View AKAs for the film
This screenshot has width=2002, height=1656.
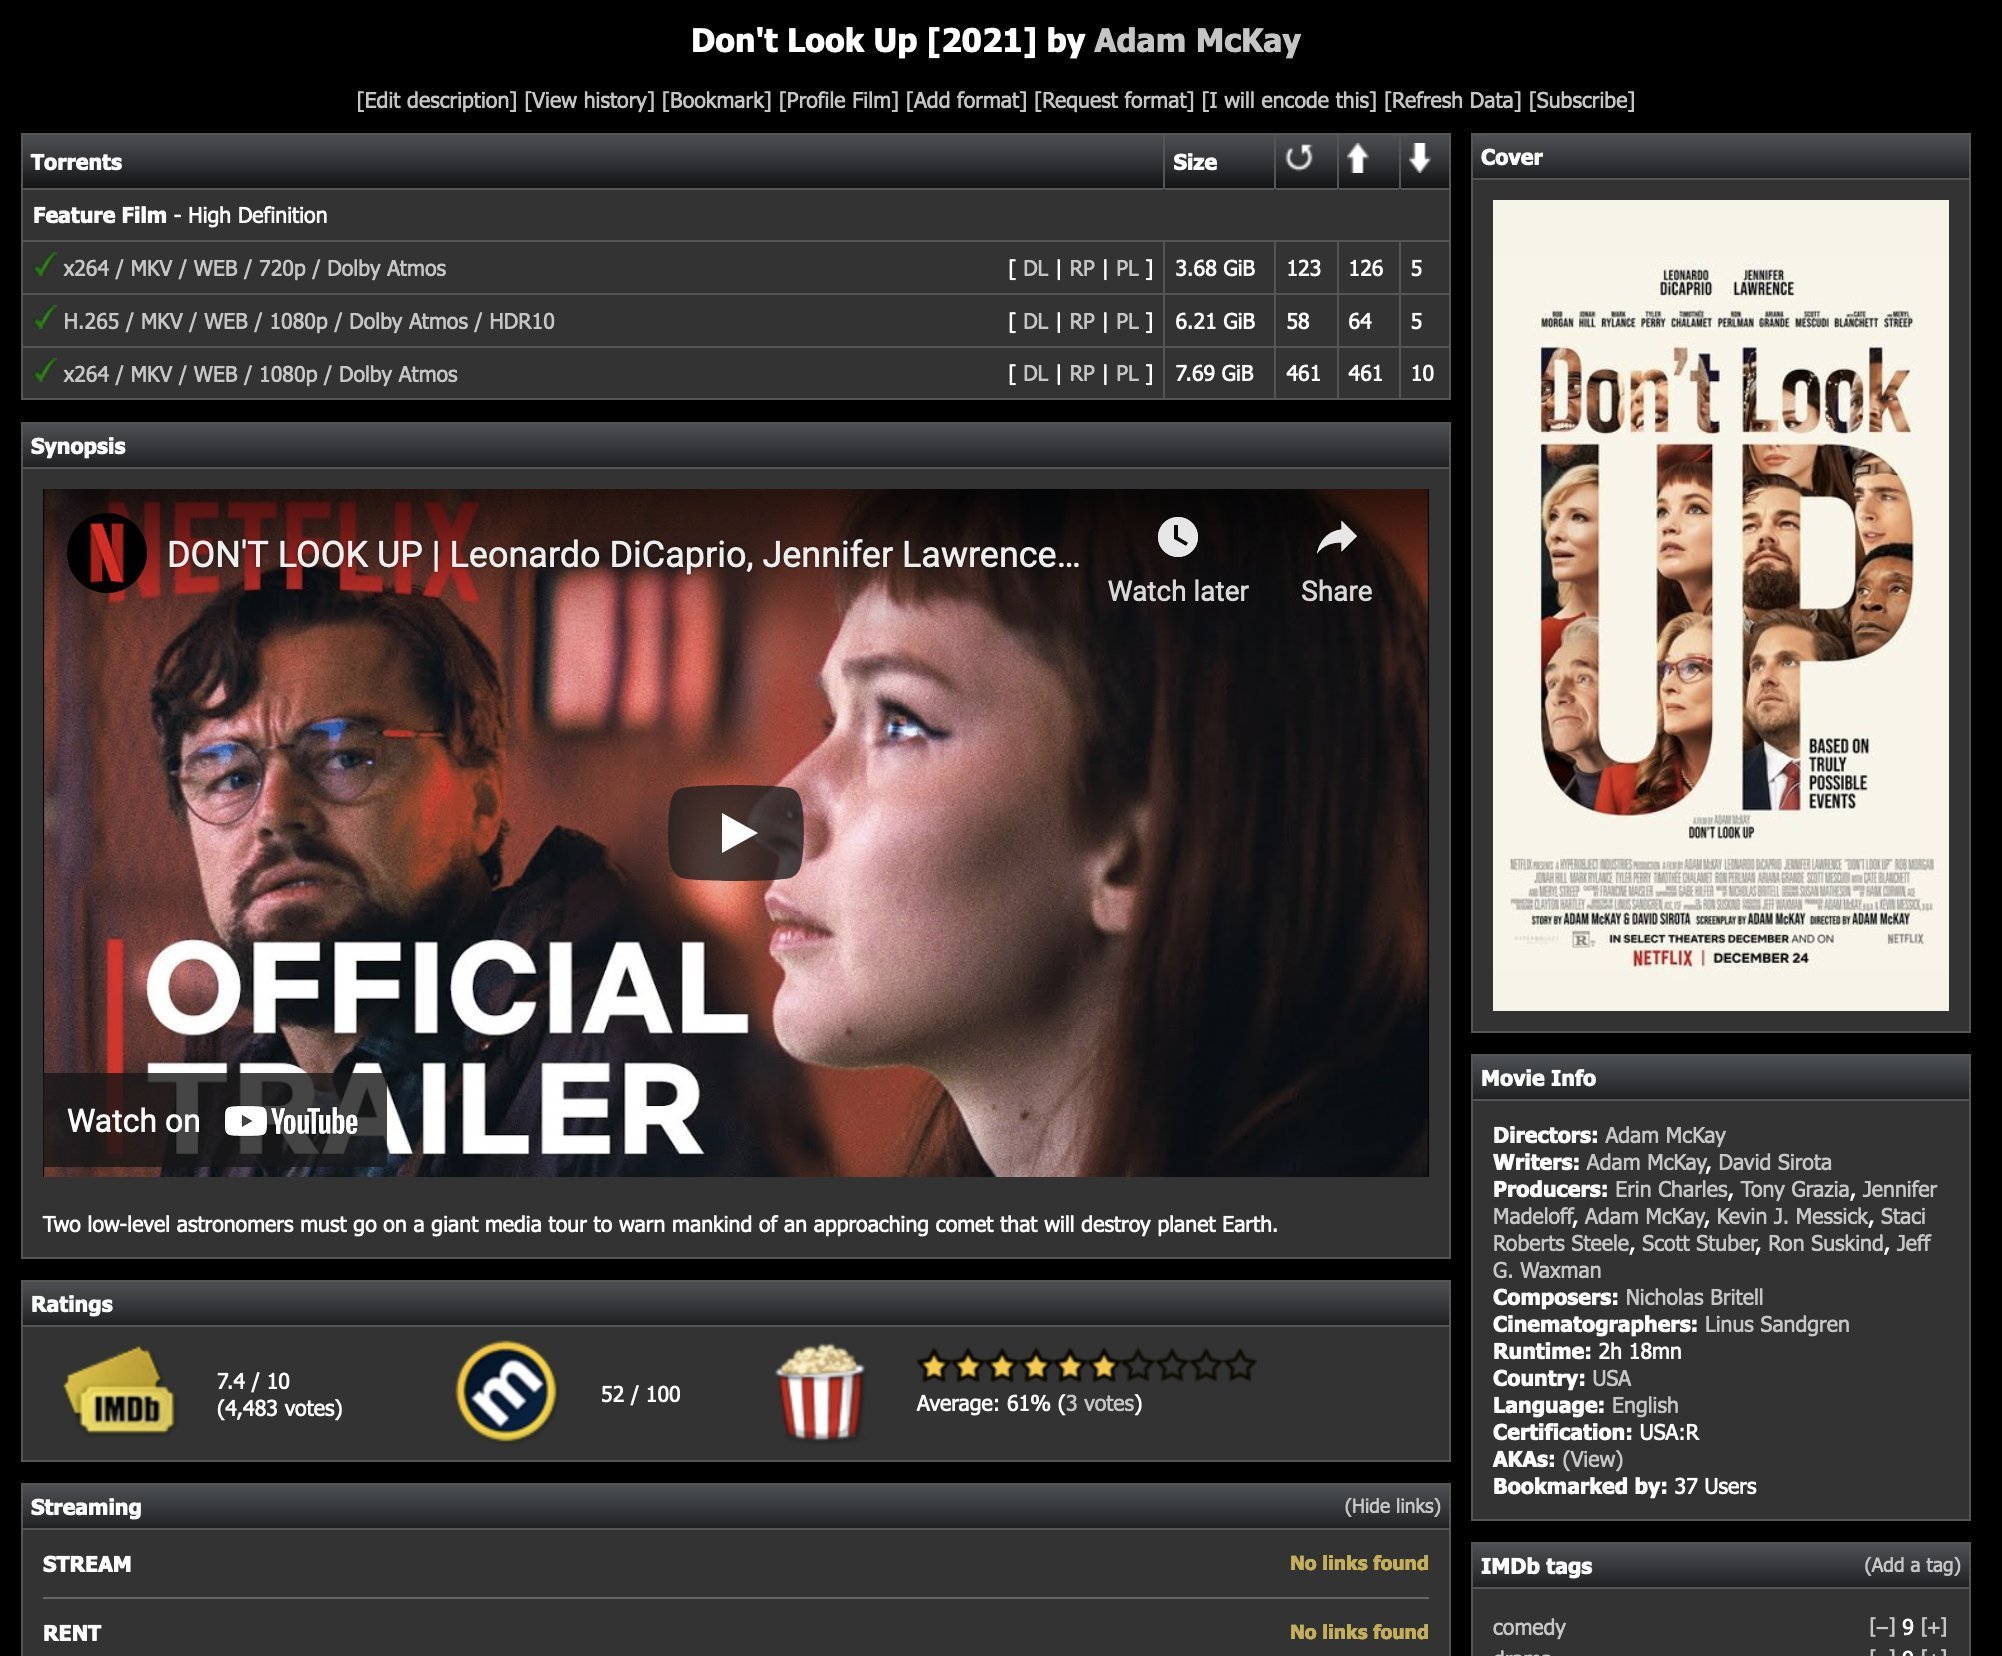click(x=1592, y=1459)
